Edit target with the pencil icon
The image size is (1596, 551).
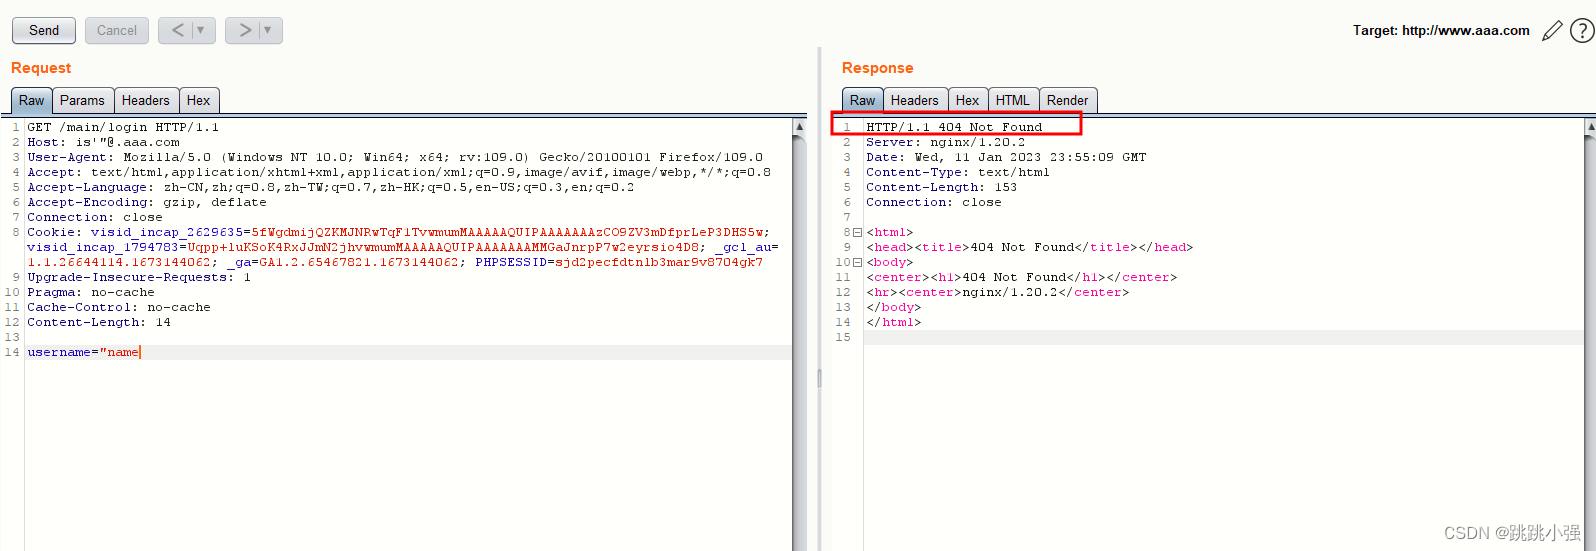tap(1552, 31)
